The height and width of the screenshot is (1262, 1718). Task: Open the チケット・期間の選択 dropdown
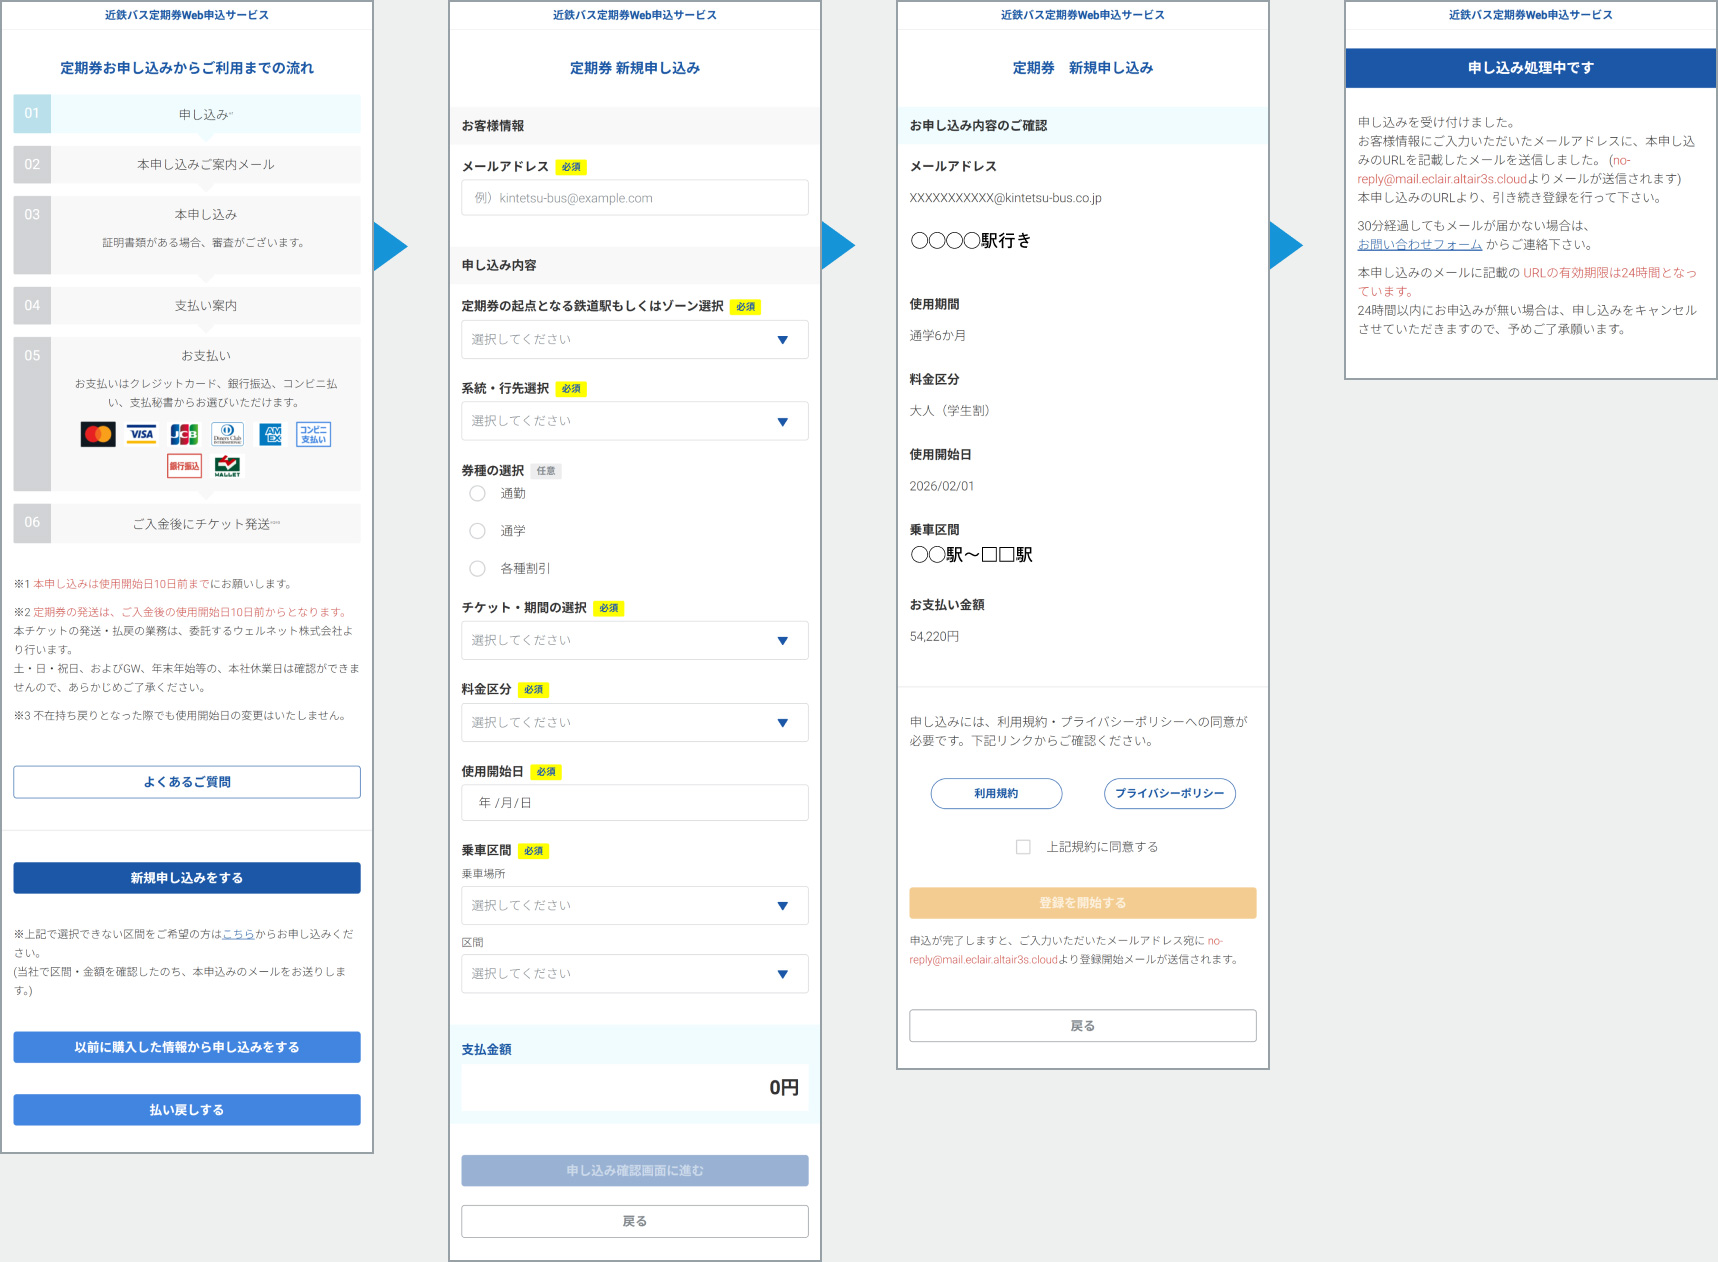[x=634, y=640]
